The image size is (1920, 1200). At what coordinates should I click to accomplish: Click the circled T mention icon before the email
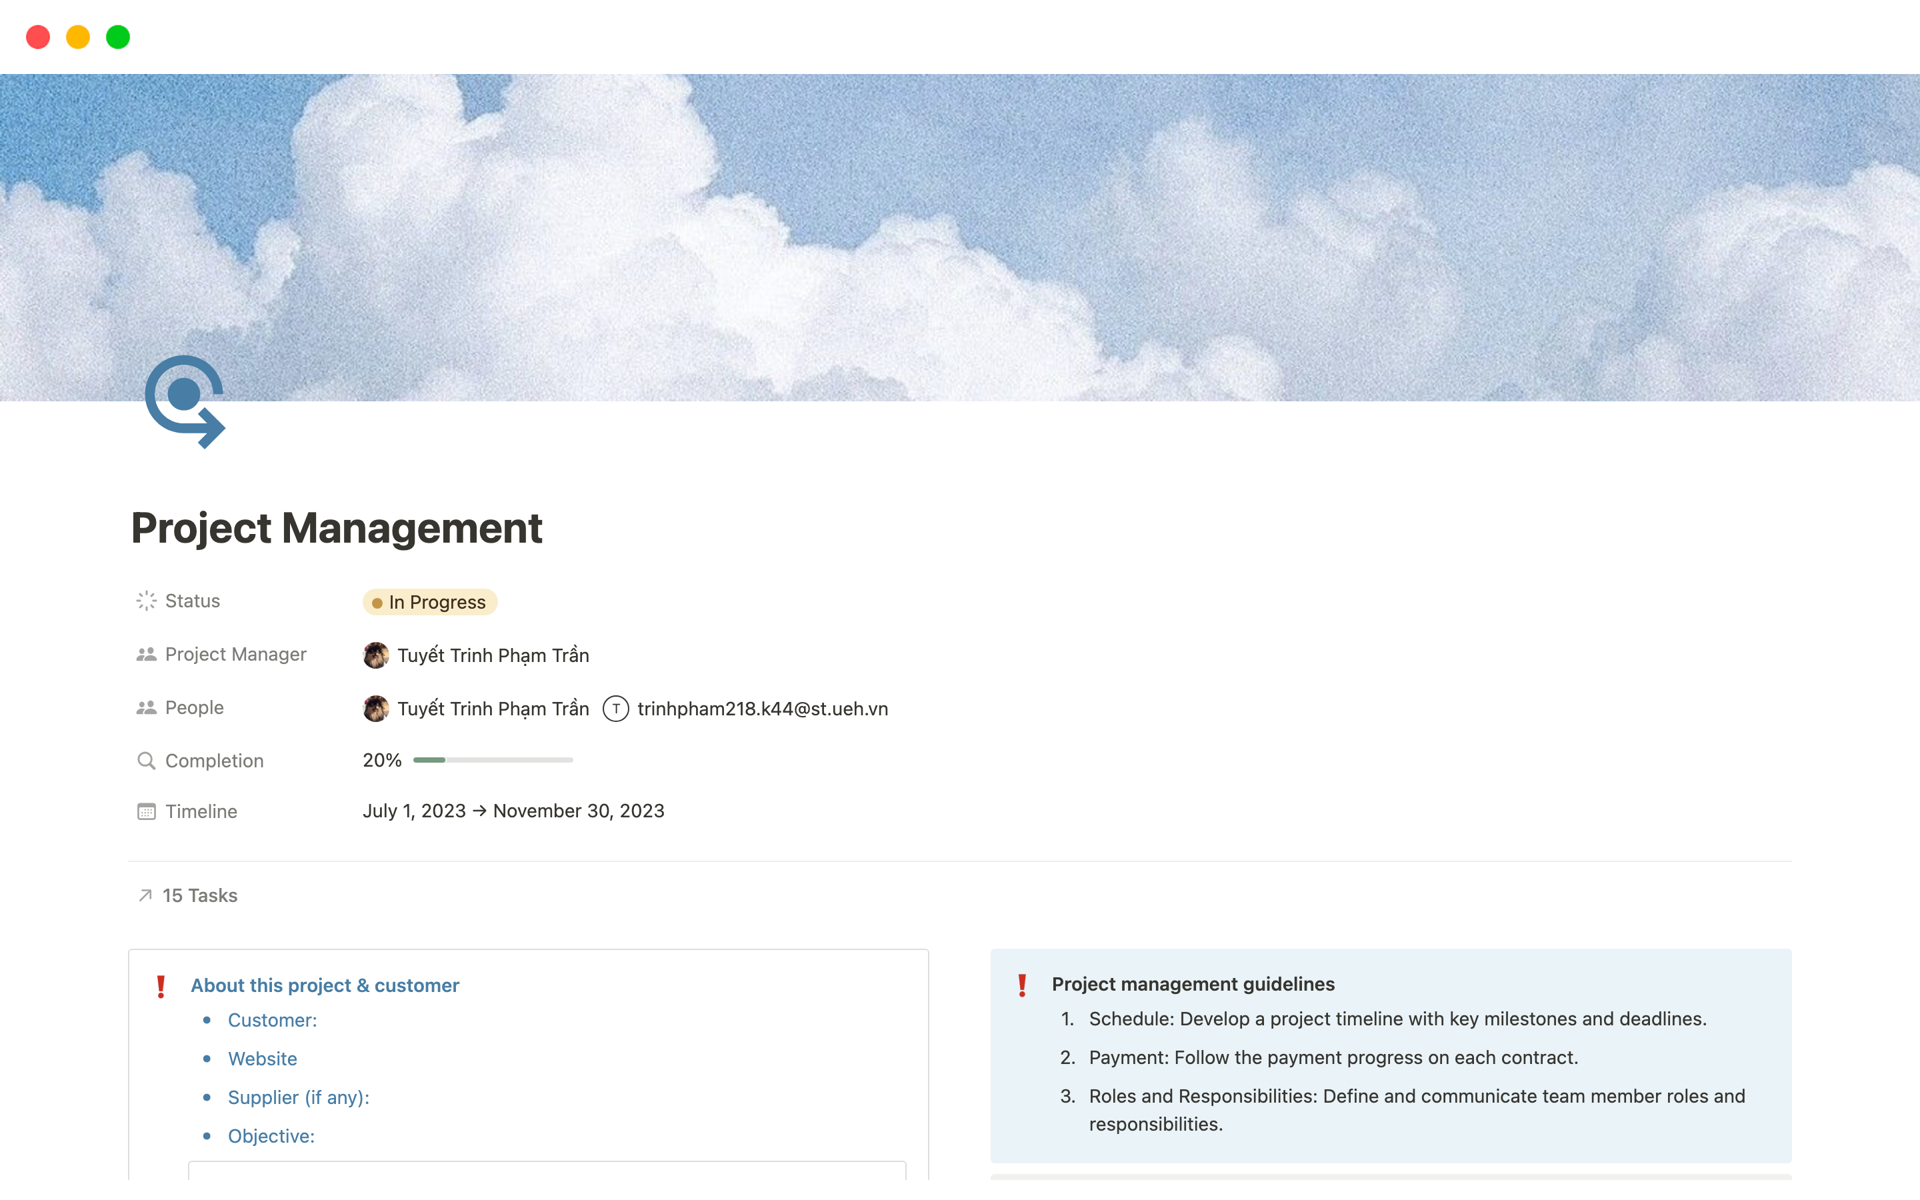click(615, 709)
